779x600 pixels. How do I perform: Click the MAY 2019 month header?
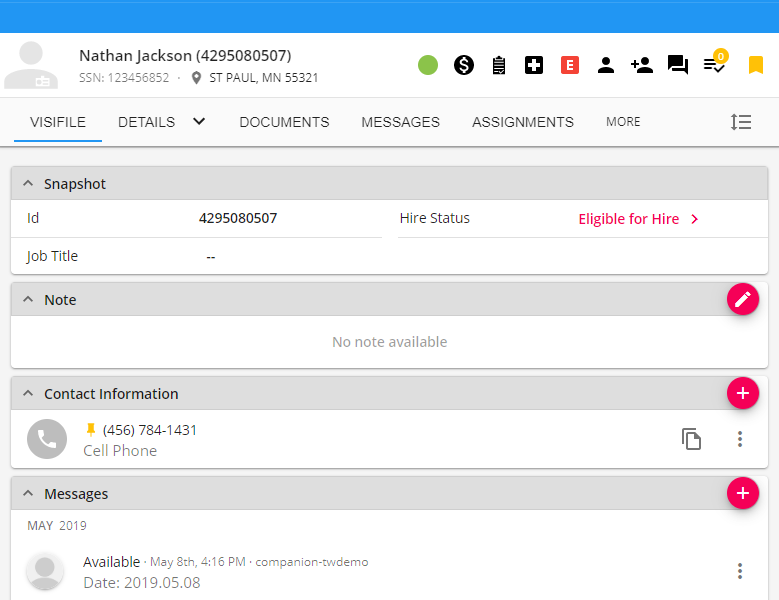coord(57,525)
